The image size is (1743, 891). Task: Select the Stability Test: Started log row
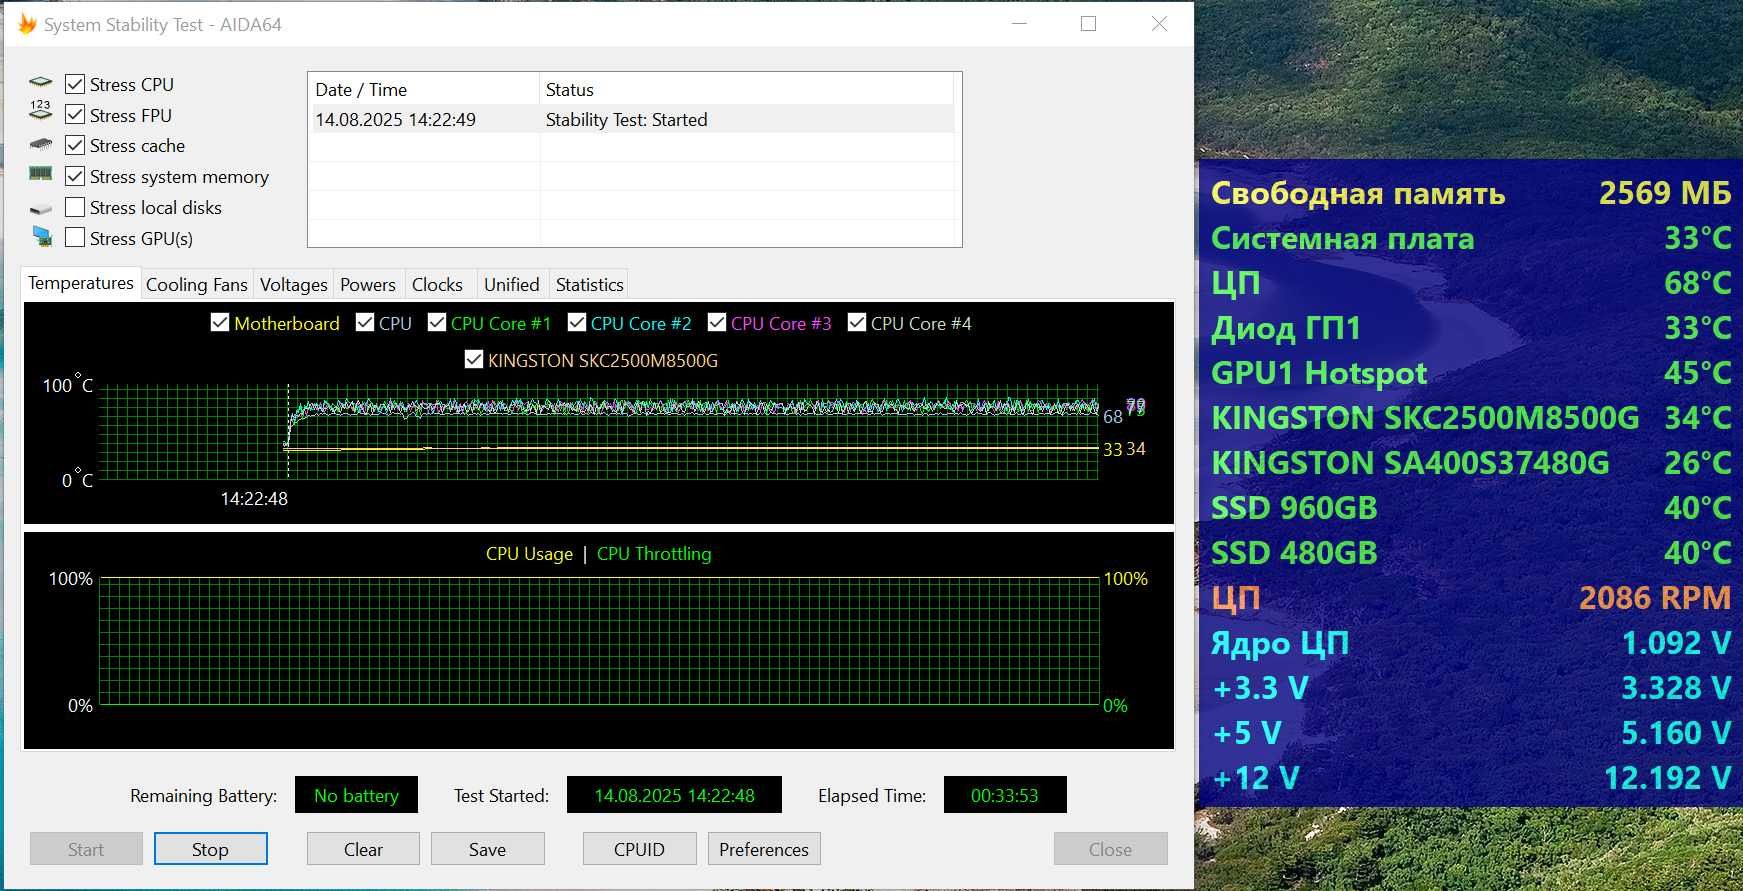632,120
